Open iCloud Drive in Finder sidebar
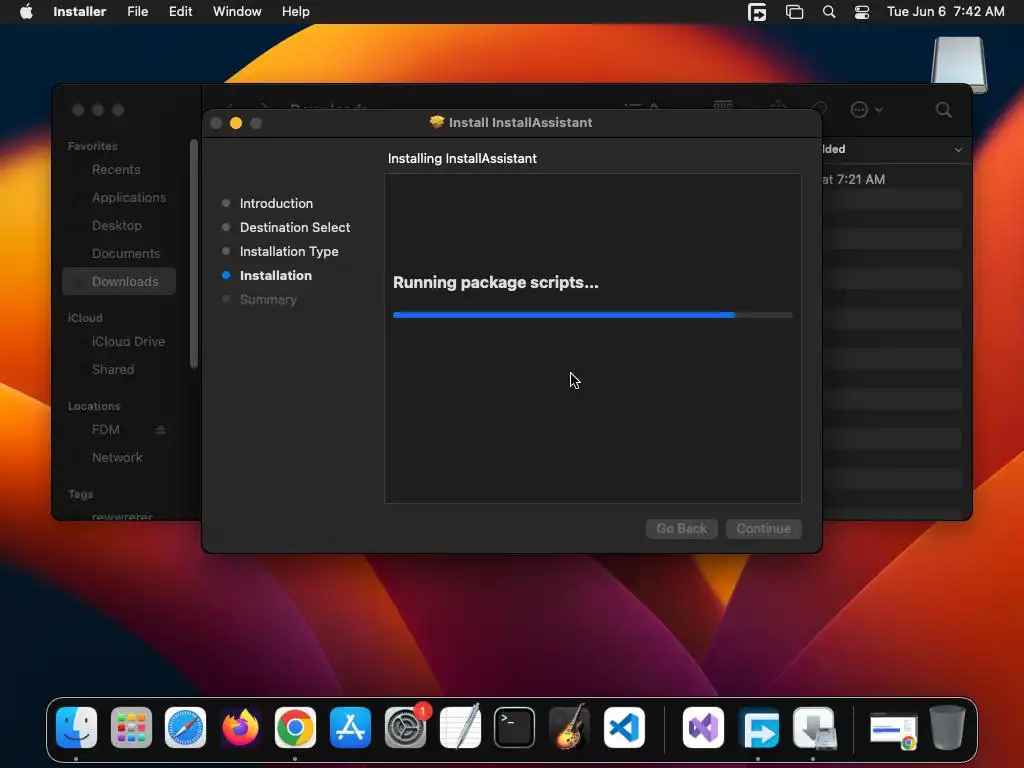Viewport: 1024px width, 768px height. (x=128, y=342)
